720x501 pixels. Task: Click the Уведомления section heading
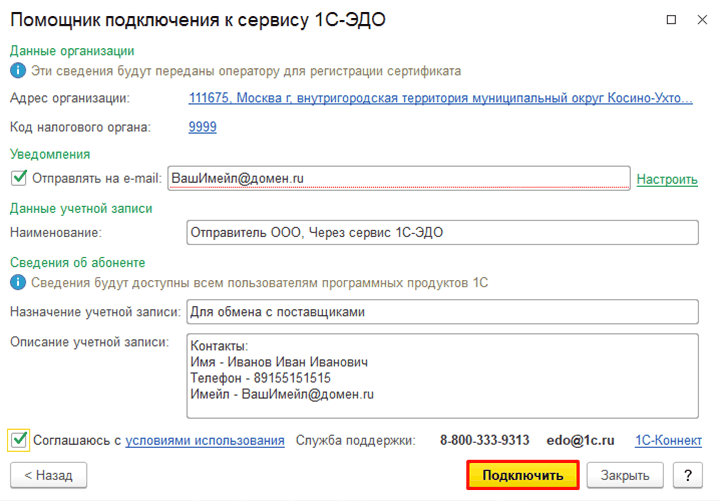click(50, 154)
